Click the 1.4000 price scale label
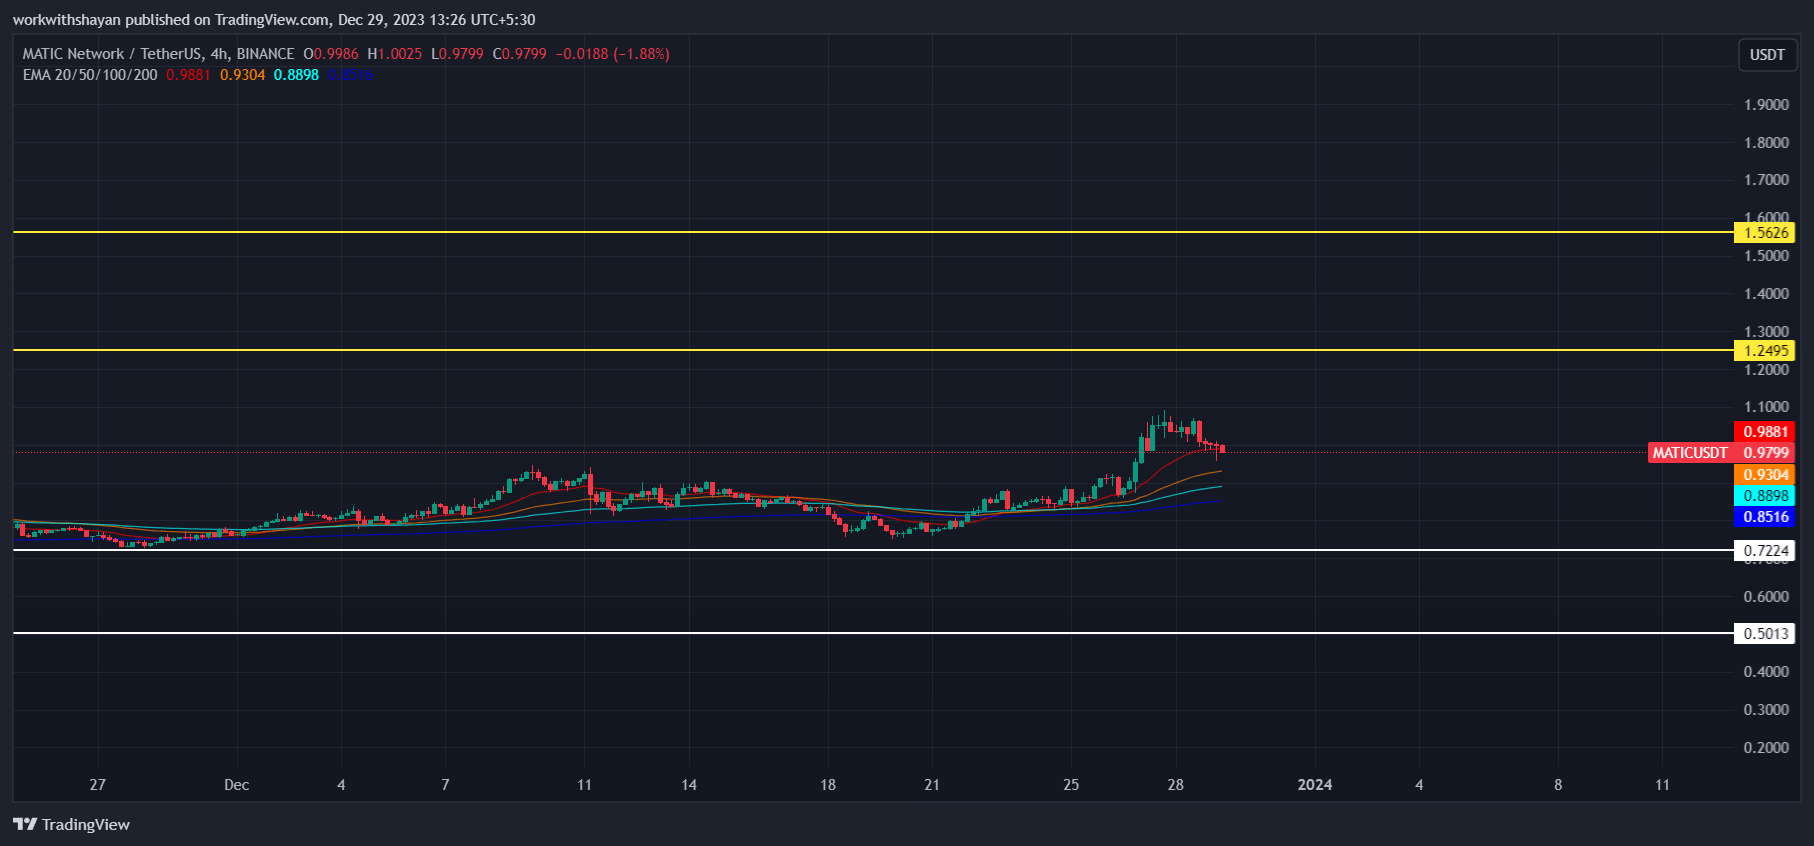Screen dimensions: 1814x846 coord(1766,294)
